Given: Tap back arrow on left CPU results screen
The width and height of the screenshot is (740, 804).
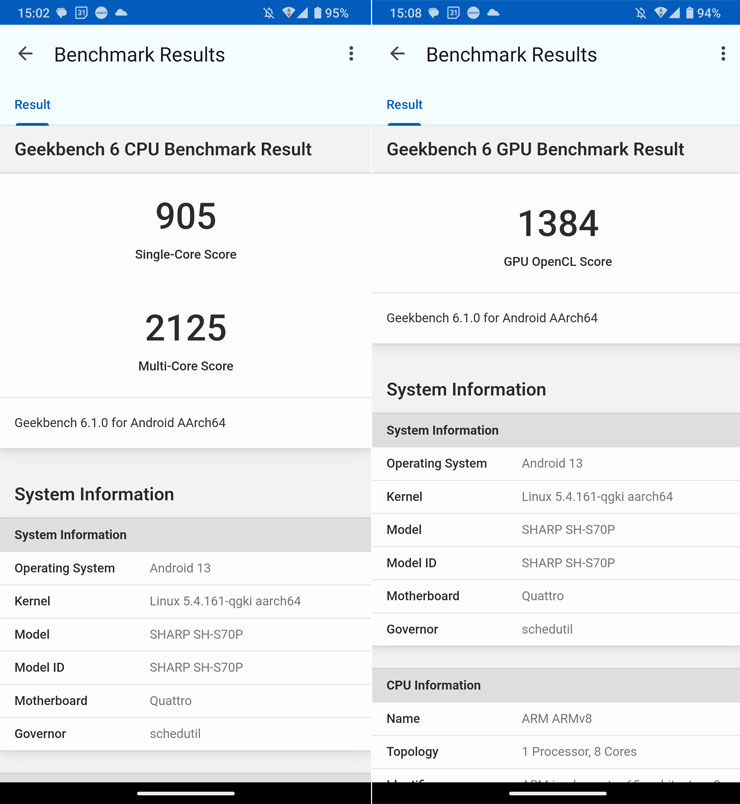Looking at the screenshot, I should pos(26,54).
